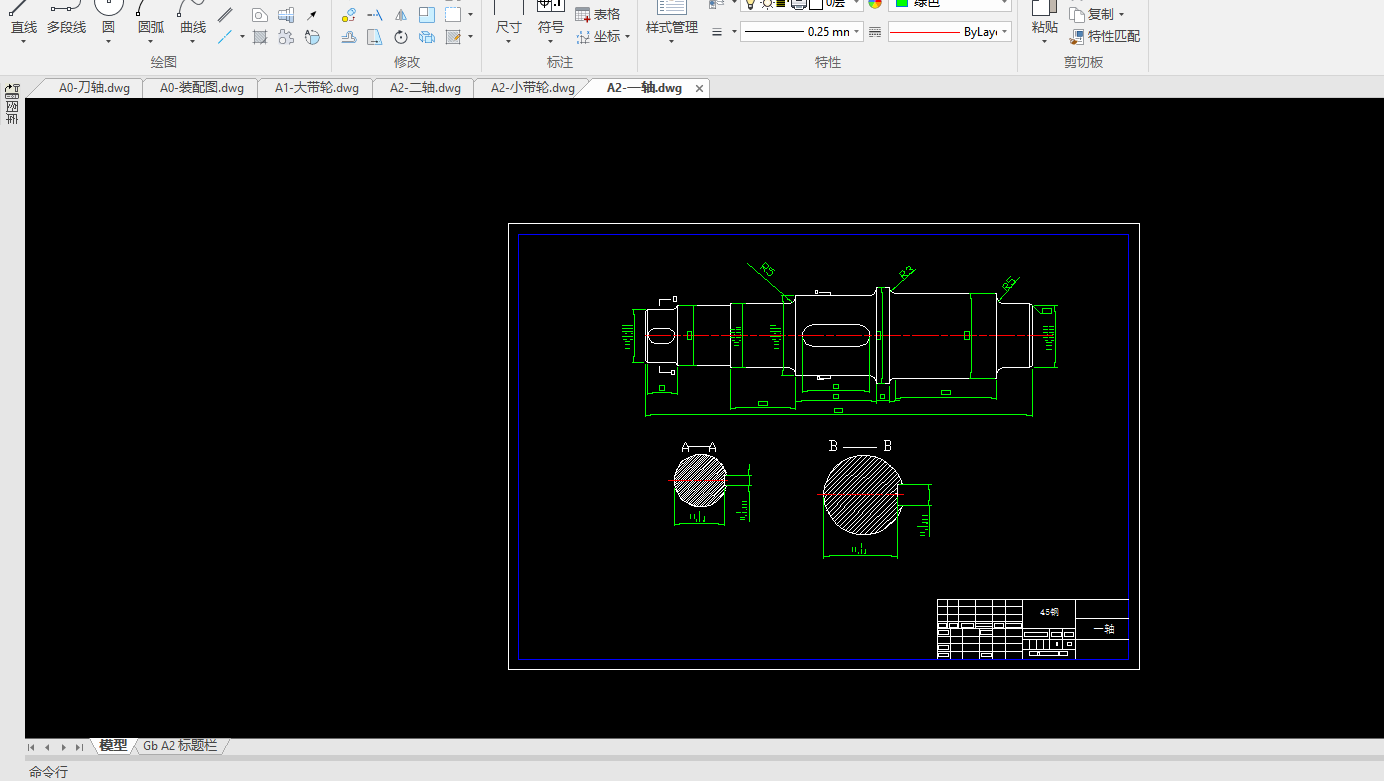Click the hatch fill icon in 绘图 panel
The height and width of the screenshot is (781, 1384).
click(x=260, y=37)
